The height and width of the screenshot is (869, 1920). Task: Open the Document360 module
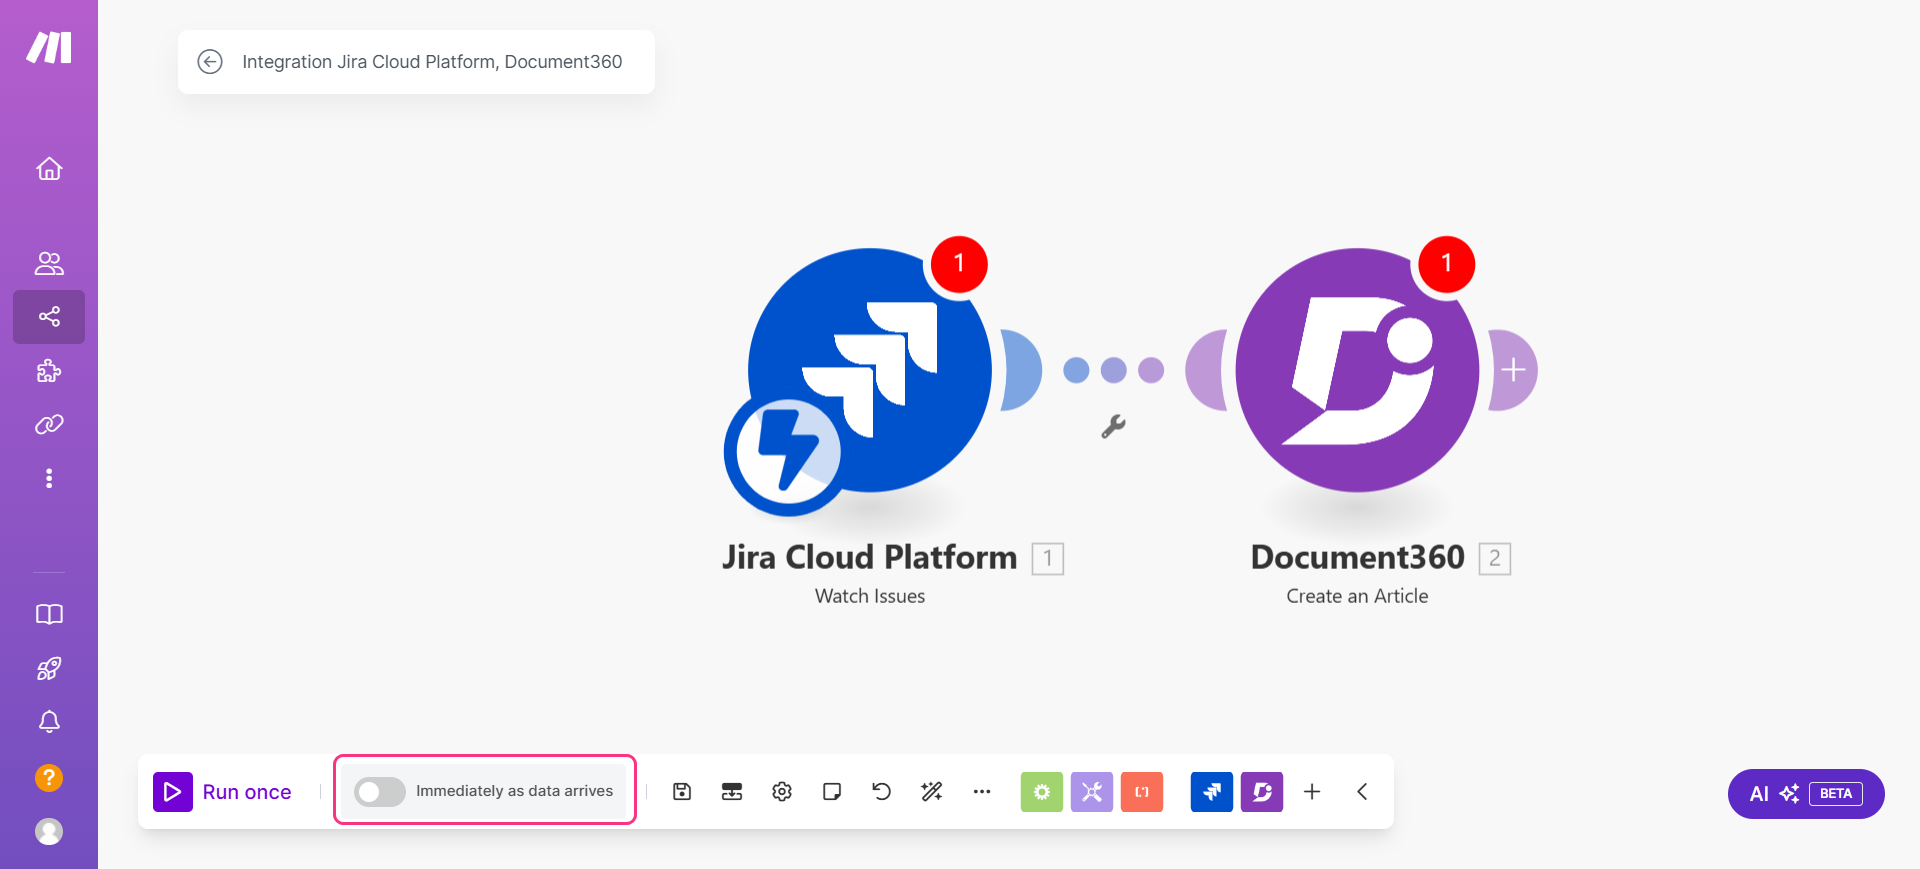point(1357,370)
